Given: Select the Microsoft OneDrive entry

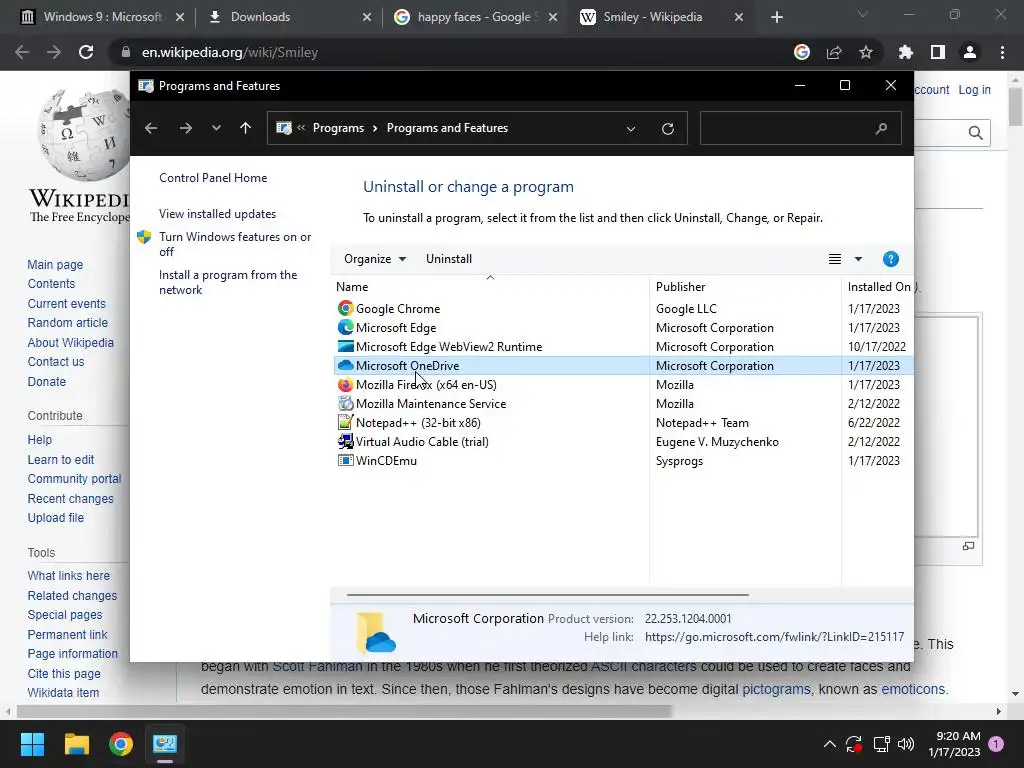Looking at the screenshot, I should (x=408, y=365).
